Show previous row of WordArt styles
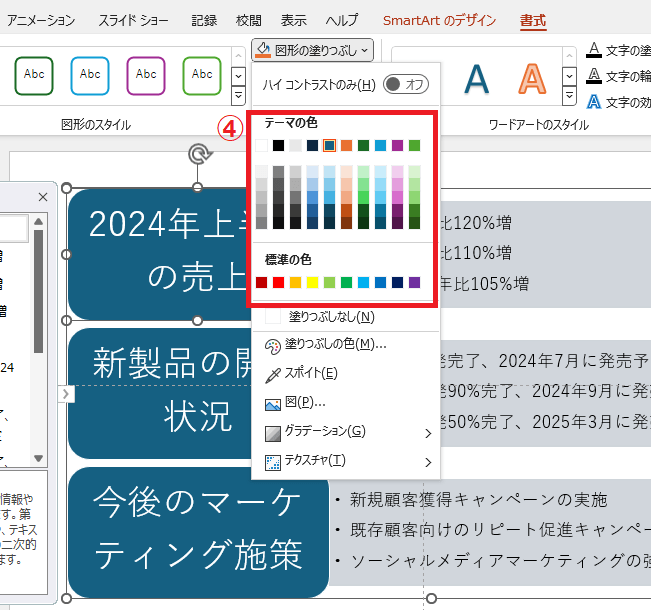Screen dimensions: 651x610 coord(569,56)
